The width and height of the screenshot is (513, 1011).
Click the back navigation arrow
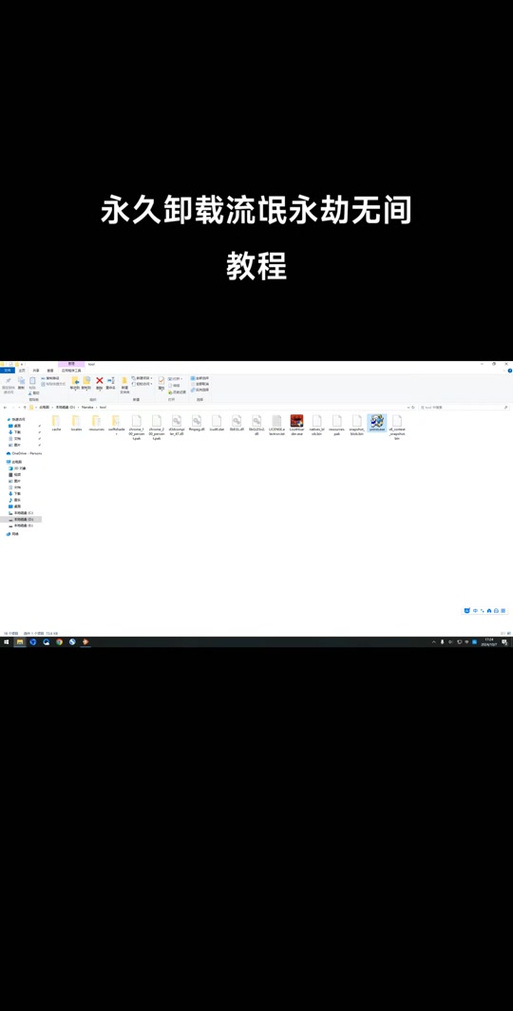[5, 407]
